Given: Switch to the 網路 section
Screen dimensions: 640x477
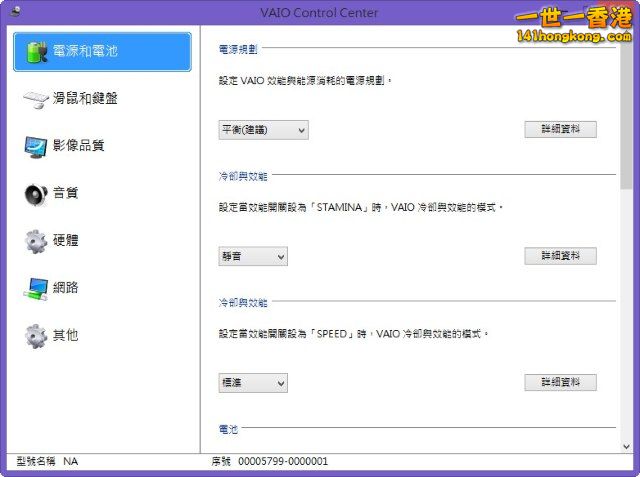Looking at the screenshot, I should click(x=66, y=288).
